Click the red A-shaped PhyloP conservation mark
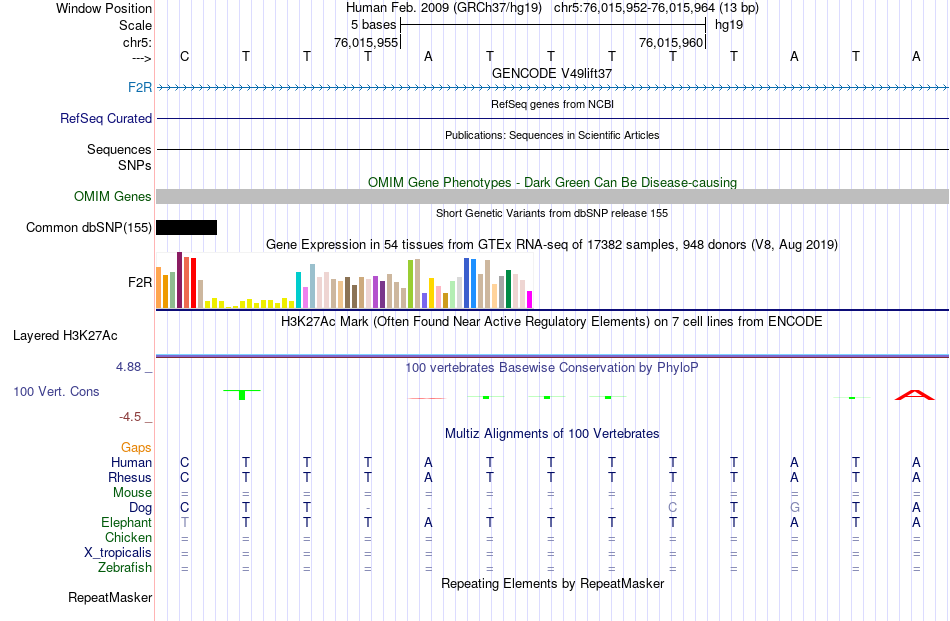The width and height of the screenshot is (950, 621). pos(915,395)
